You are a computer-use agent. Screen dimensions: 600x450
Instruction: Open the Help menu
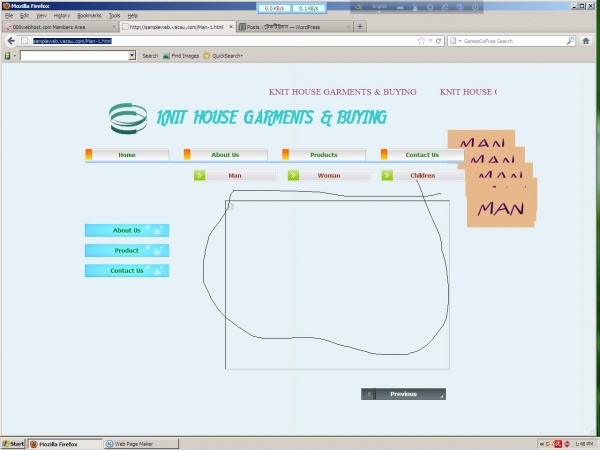tap(132, 16)
